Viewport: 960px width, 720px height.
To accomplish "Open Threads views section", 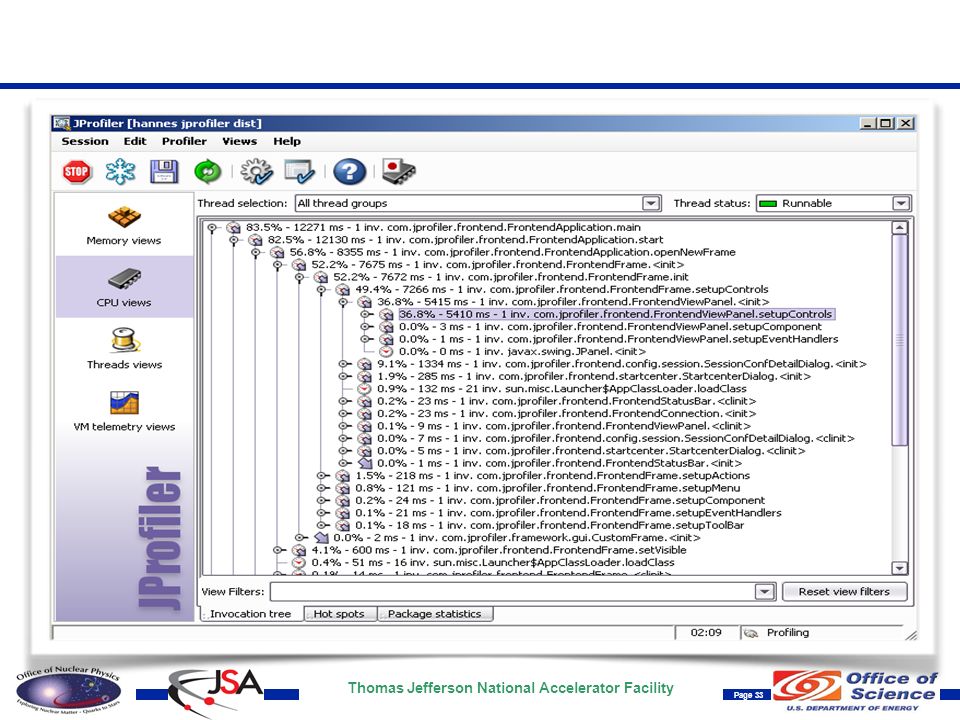I will [124, 349].
